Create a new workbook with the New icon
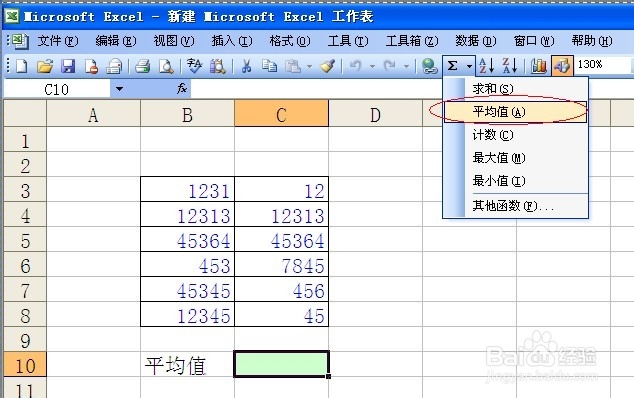634x398 pixels. [x=21, y=66]
